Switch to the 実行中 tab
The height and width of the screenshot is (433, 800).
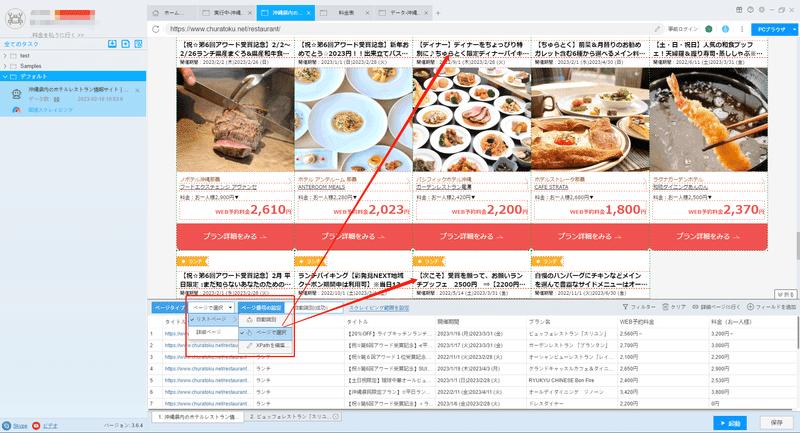(x=228, y=13)
